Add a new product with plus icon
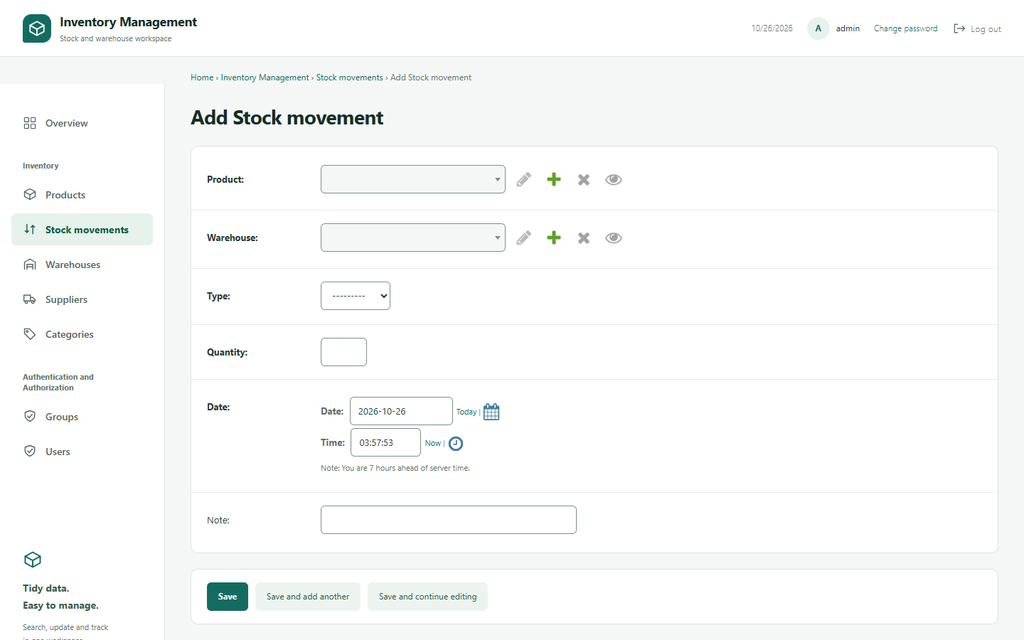This screenshot has height=640, width=1024. [x=554, y=180]
